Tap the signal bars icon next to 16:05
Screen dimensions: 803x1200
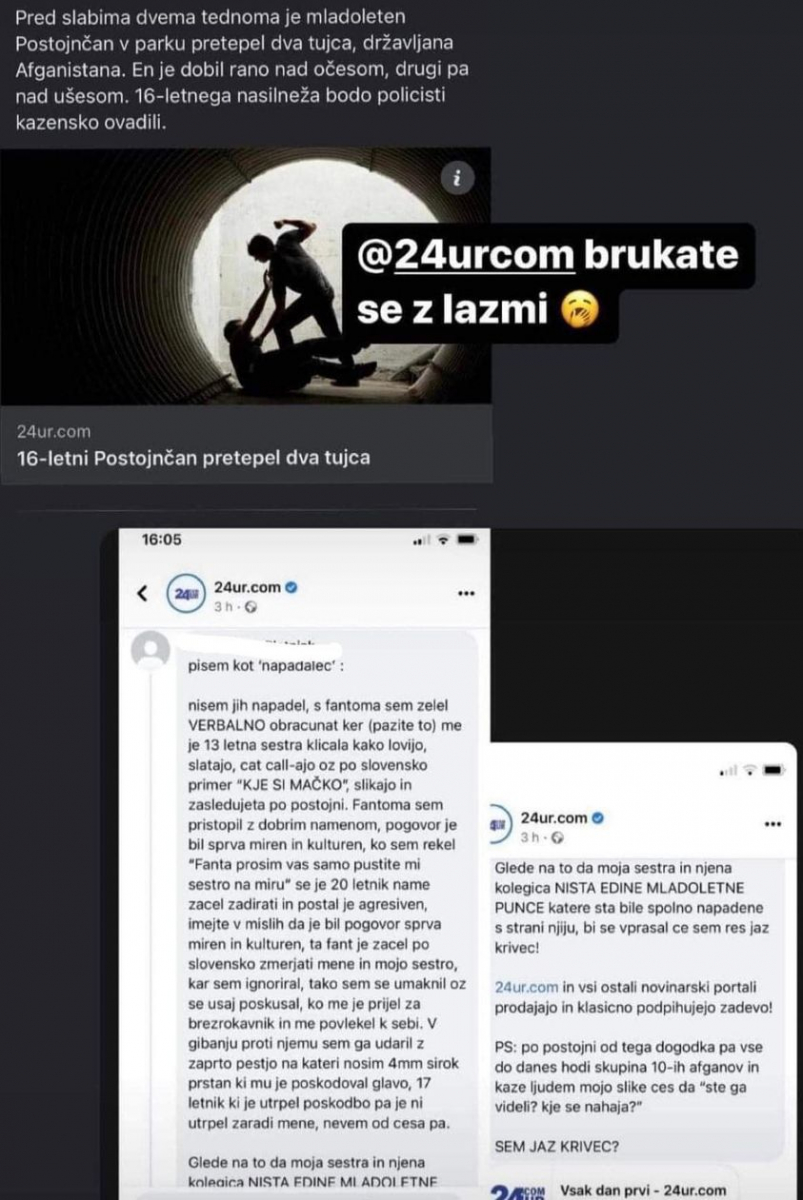tap(420, 541)
